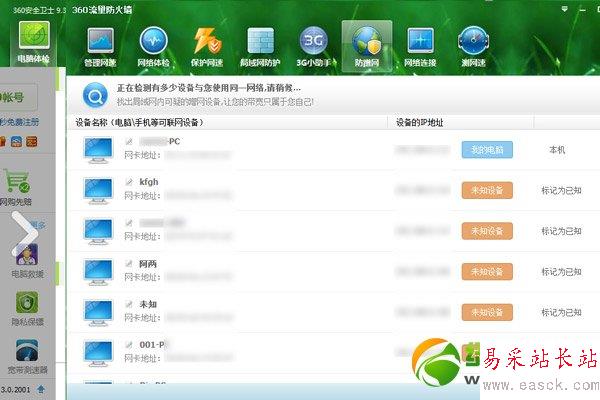The width and height of the screenshot is (600, 400).
Task: Select the 阿两 device name
Action: tap(148, 263)
